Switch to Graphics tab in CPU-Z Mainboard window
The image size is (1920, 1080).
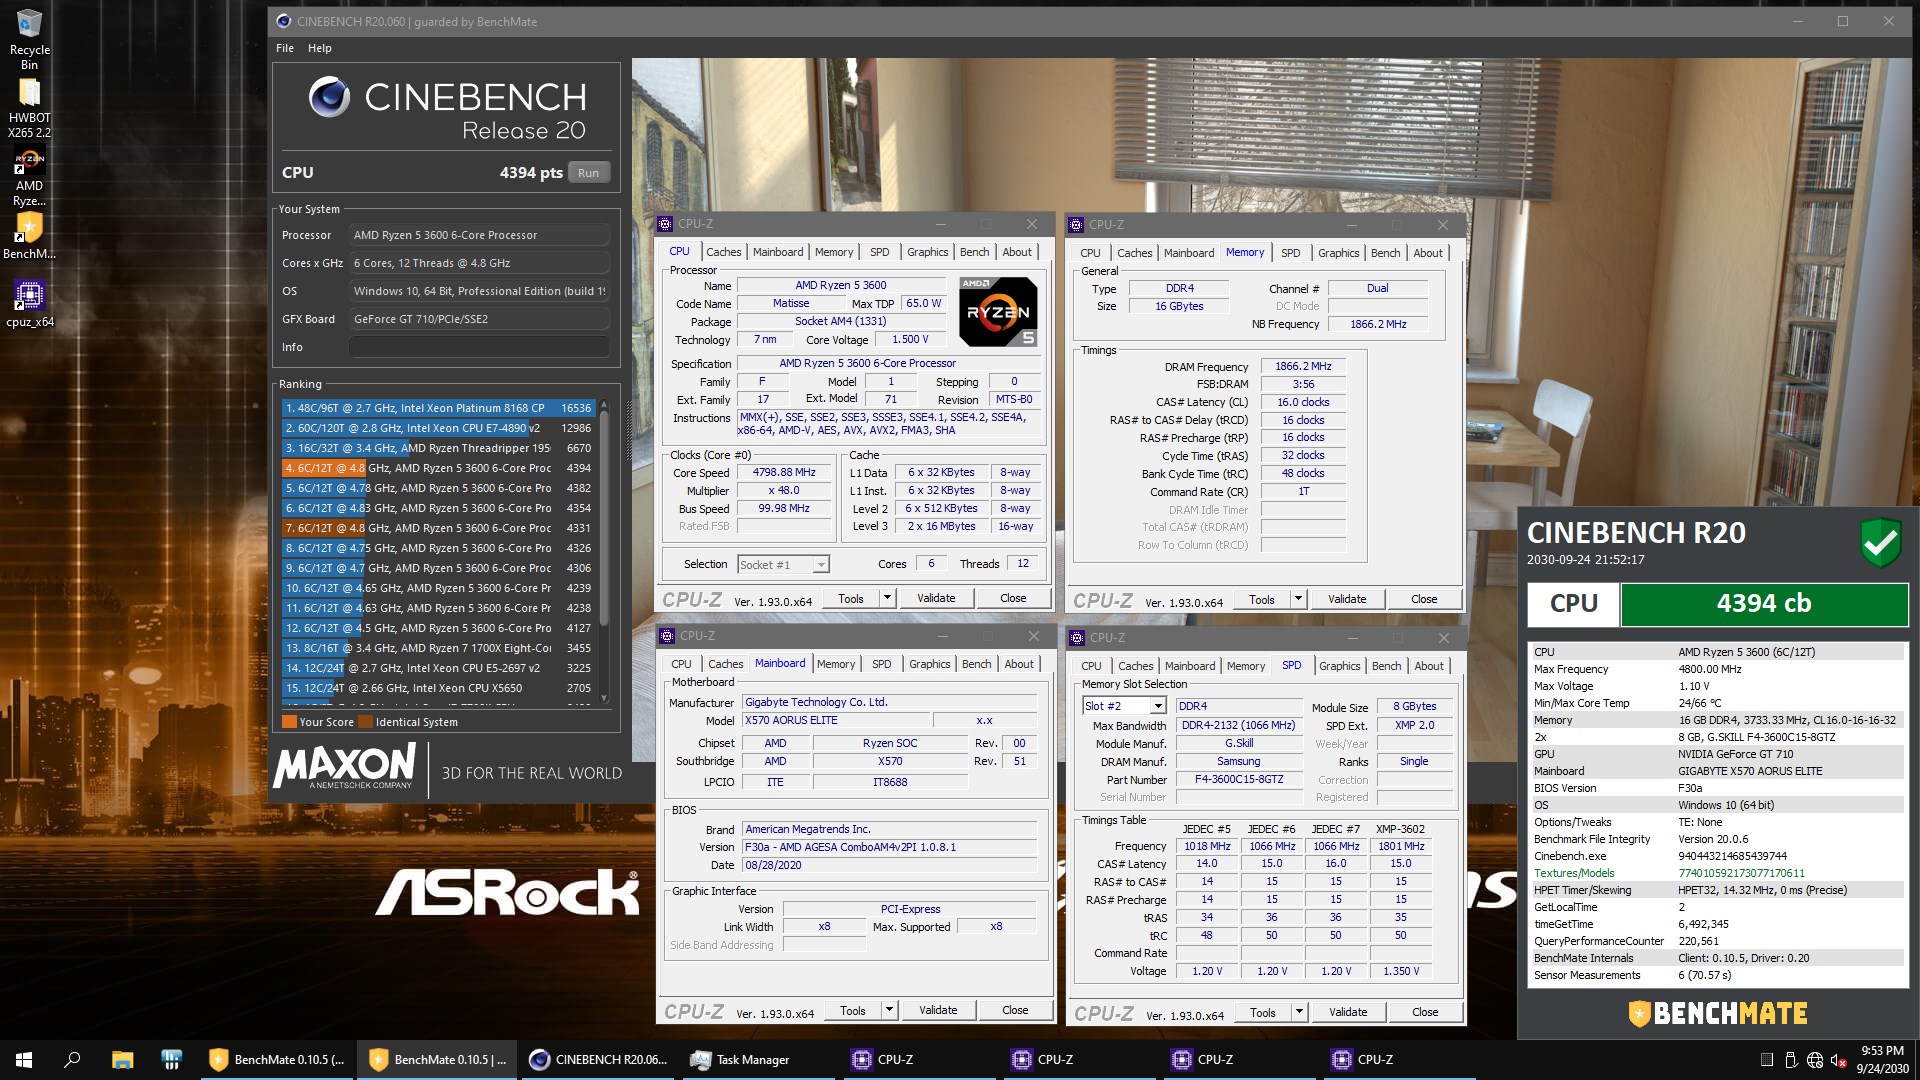click(930, 664)
